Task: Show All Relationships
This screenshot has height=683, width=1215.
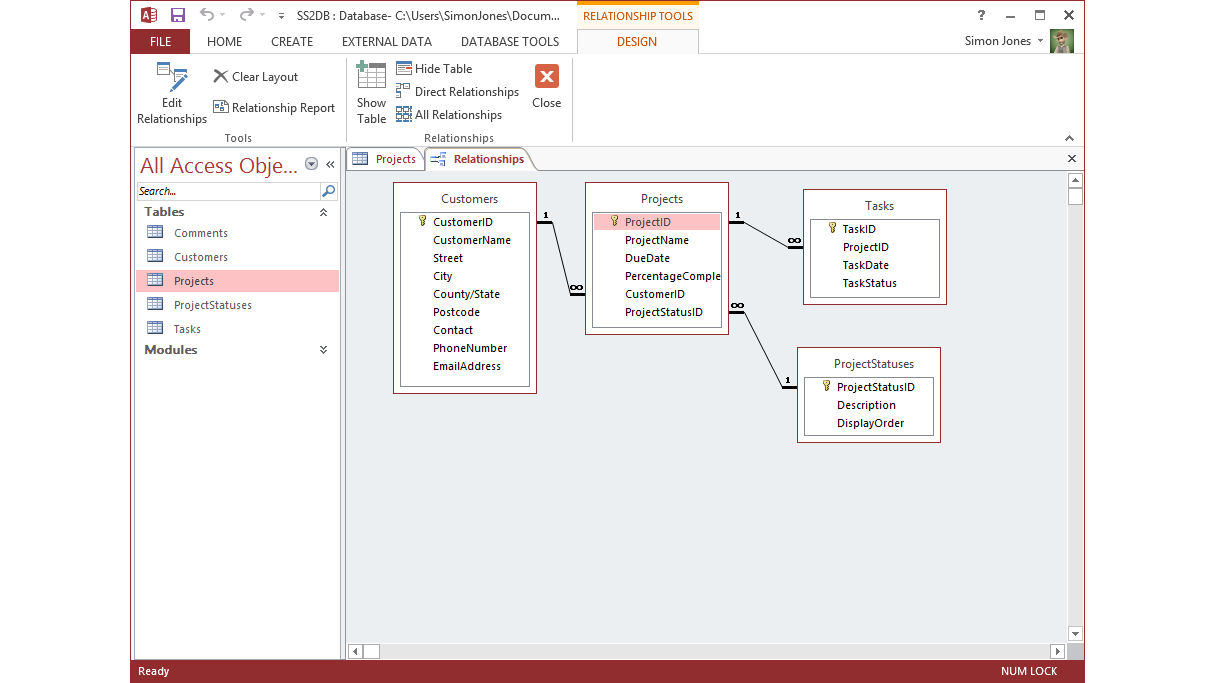Action: click(449, 114)
